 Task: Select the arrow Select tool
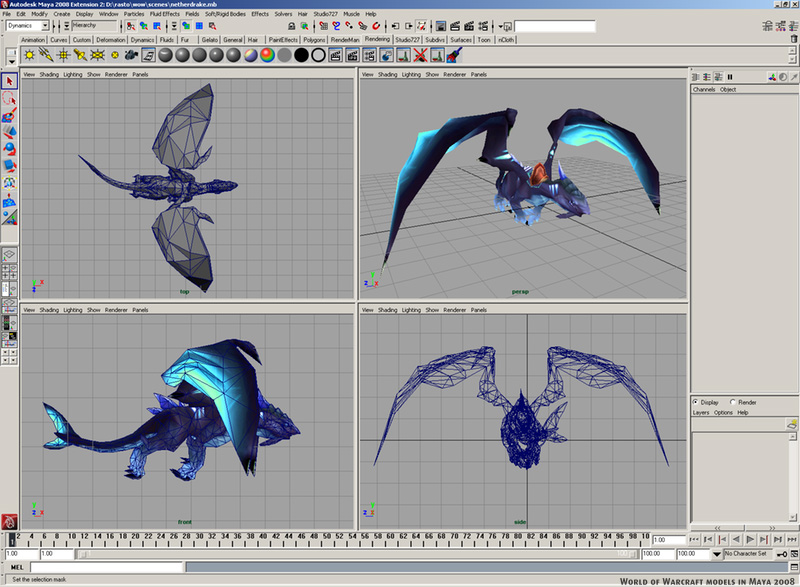click(9, 81)
